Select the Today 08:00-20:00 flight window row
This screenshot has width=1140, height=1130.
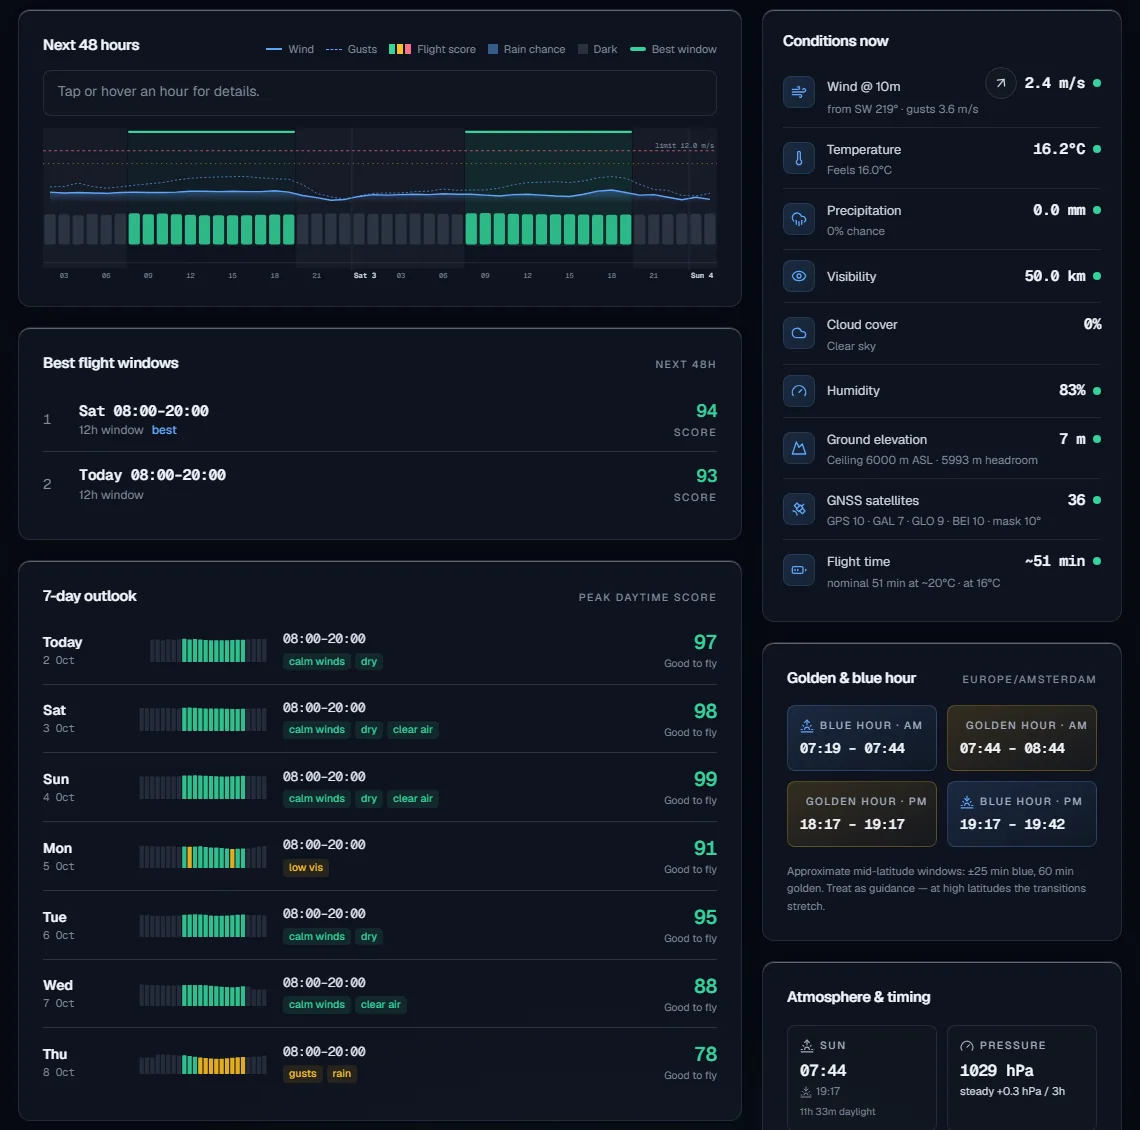point(380,484)
